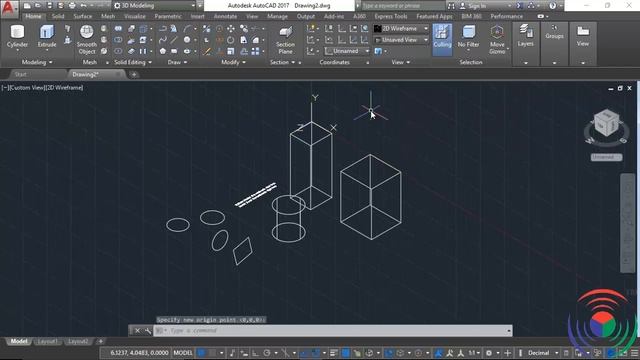Open the Unnamed UCS dropdown
The height and width of the screenshot is (360, 640).
tap(347, 51)
